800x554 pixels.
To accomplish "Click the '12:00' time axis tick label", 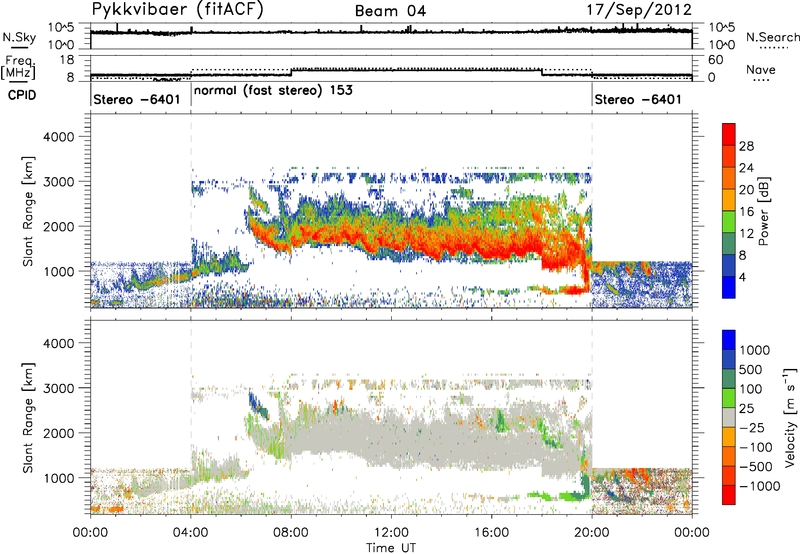I will click(391, 533).
